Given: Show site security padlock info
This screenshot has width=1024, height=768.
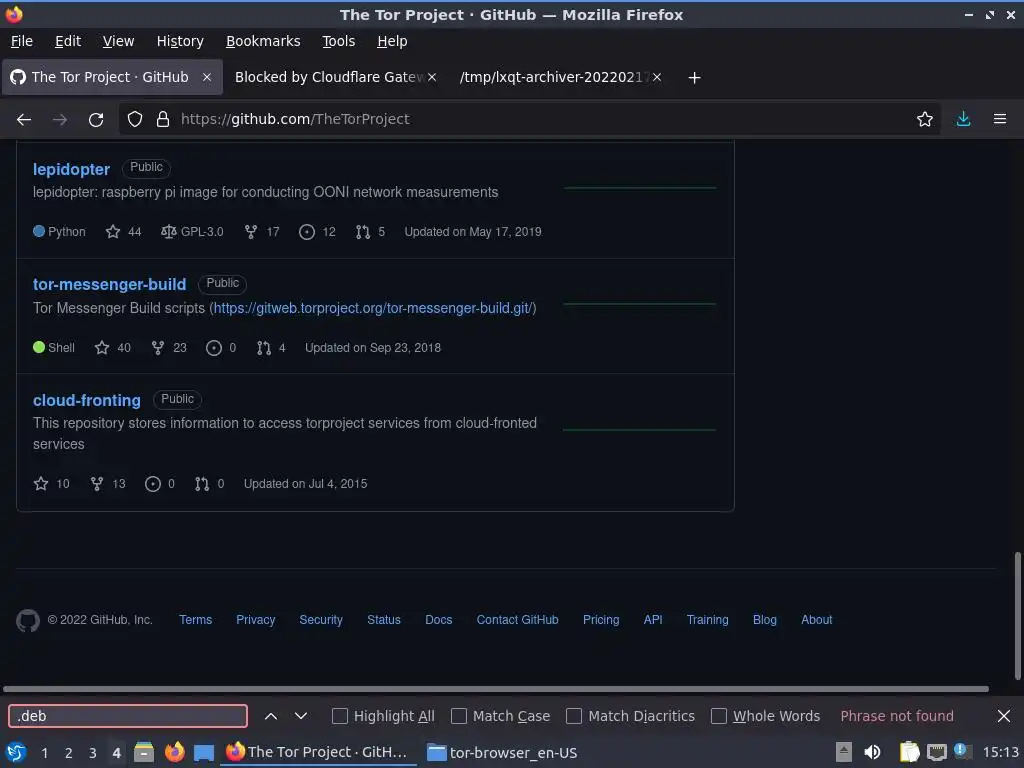Looking at the screenshot, I should (163, 119).
